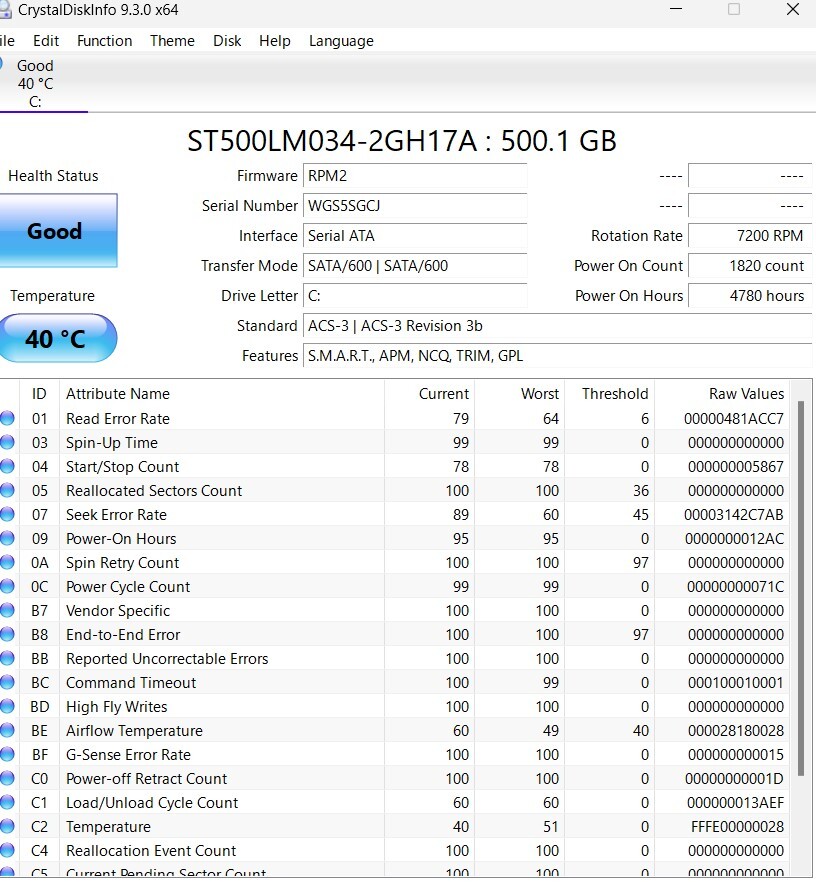Screen dimensions: 816x882
Task: Click the status orb for G-Sense Error Rate
Action: 8,755
